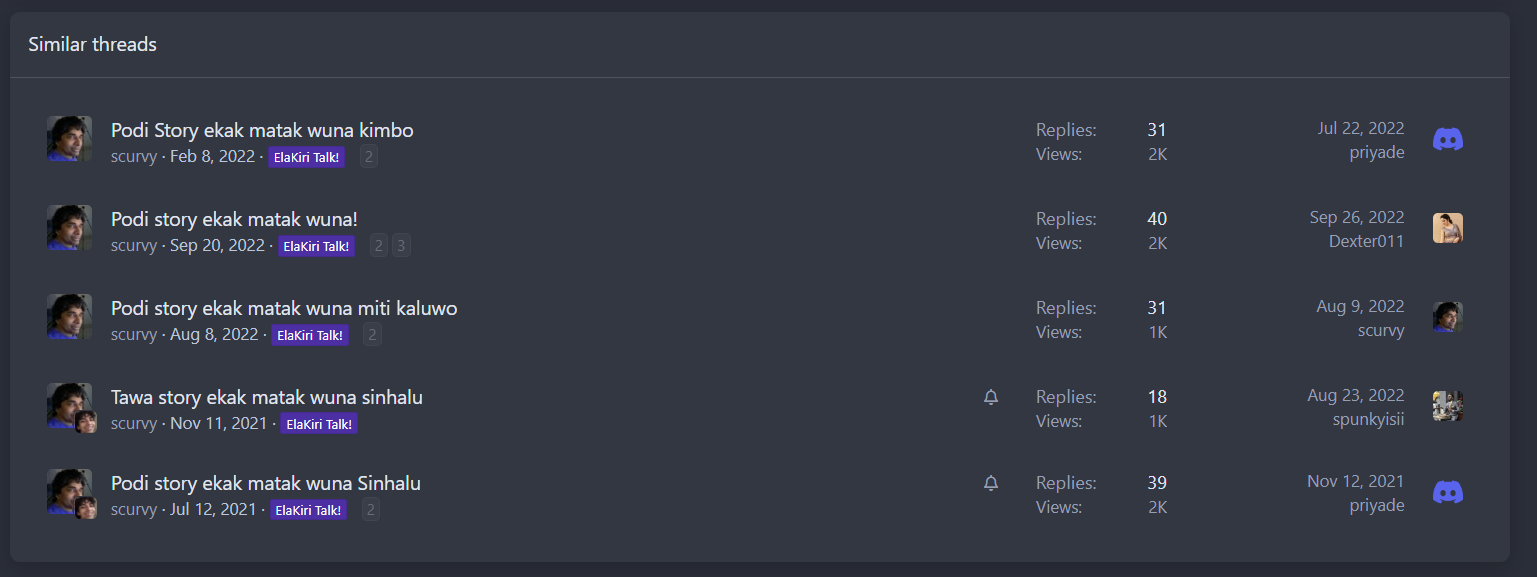Jump to page 2 of miti kaluwo thread

372,335
